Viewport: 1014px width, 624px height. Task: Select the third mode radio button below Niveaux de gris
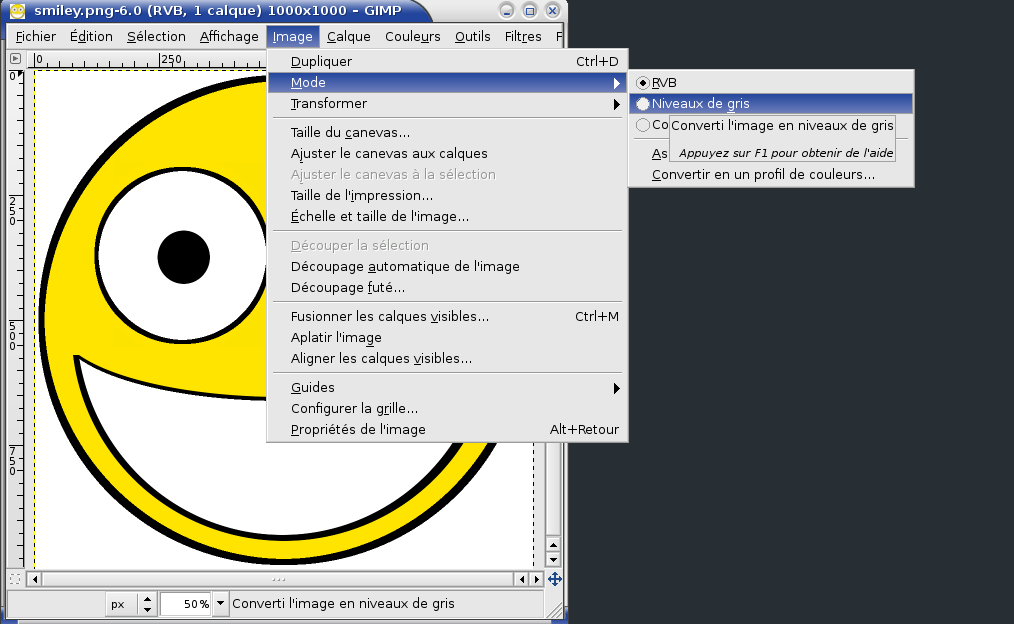point(643,125)
